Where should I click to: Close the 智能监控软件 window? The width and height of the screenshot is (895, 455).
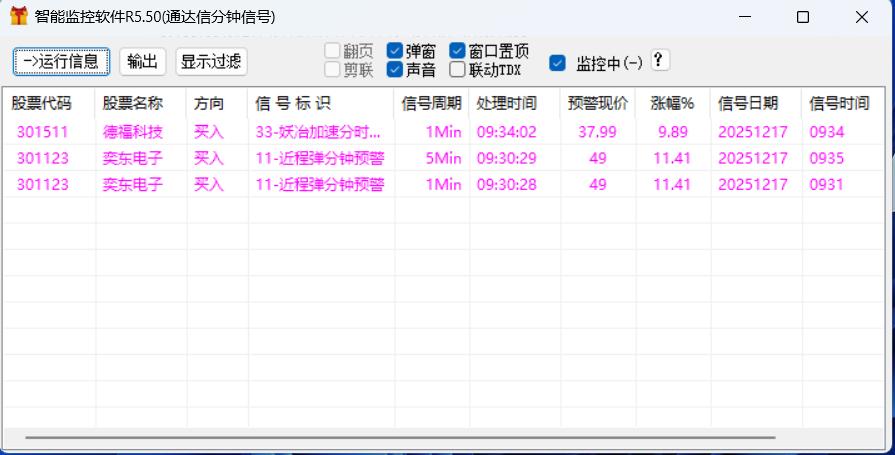pos(861,17)
